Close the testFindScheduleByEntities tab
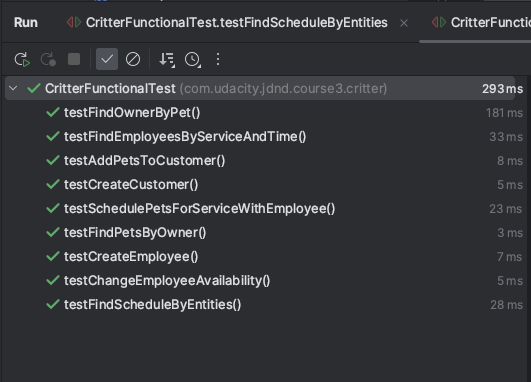The width and height of the screenshot is (531, 382). 404,23
